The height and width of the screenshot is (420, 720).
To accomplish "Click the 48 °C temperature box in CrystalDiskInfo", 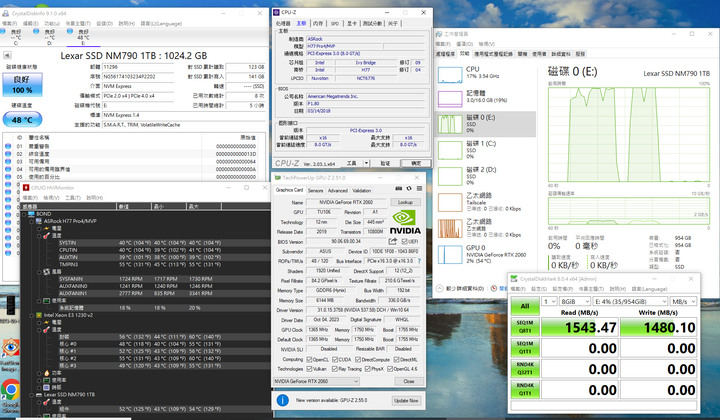I will click(x=22, y=120).
